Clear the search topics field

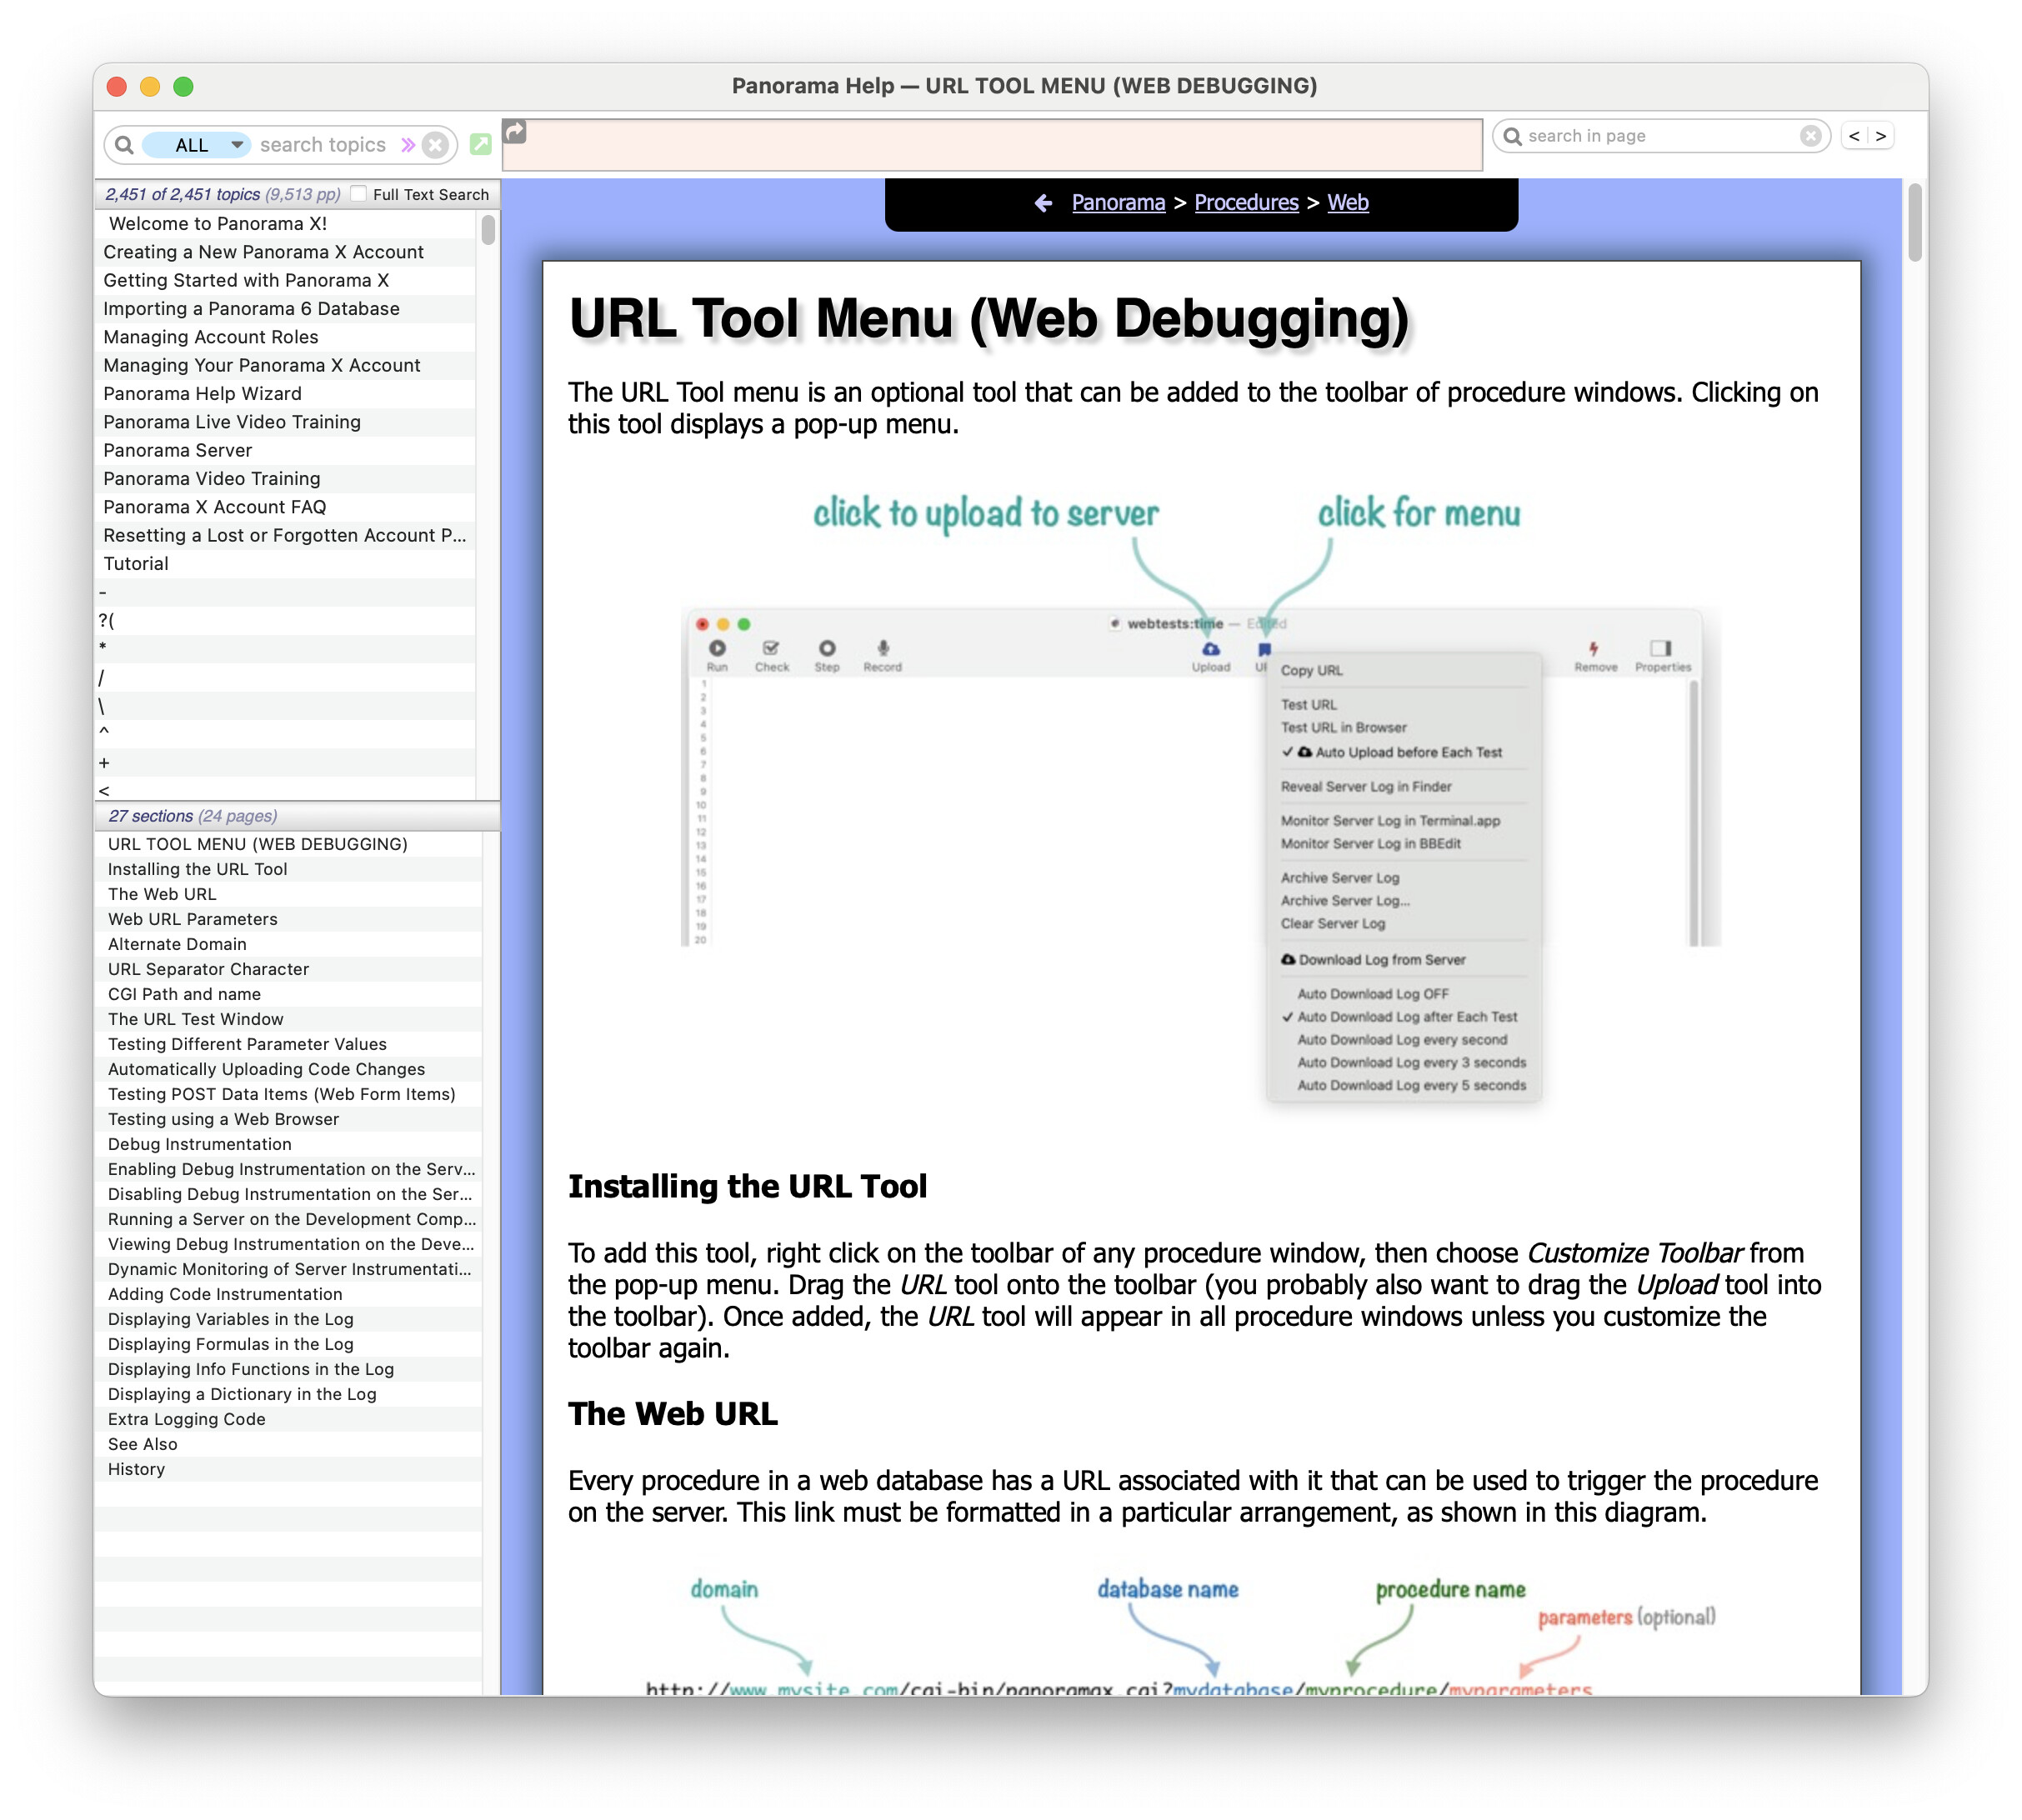(435, 145)
